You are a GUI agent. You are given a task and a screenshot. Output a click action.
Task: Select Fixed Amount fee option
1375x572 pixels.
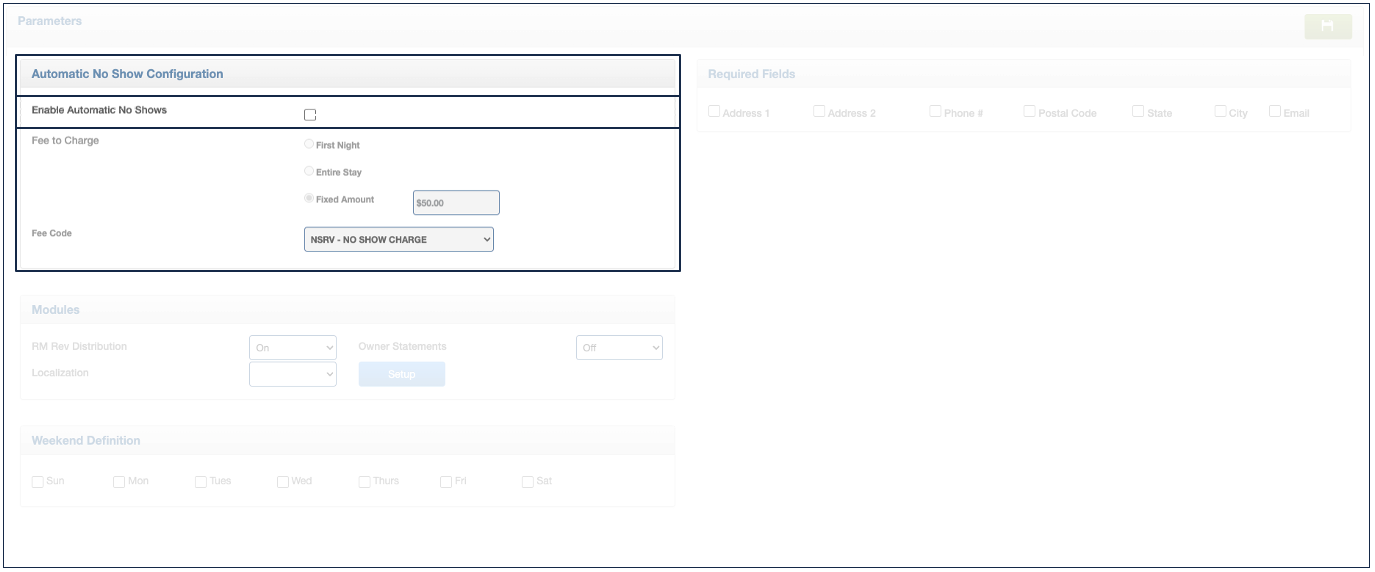[309, 199]
